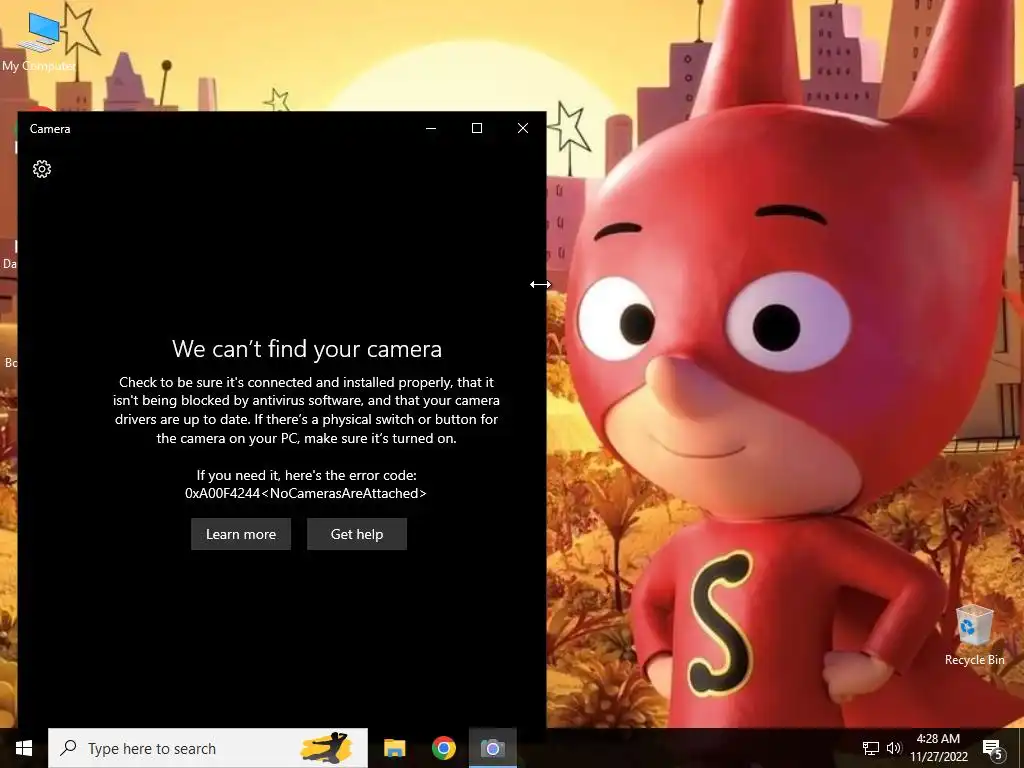Open File Explorer from the taskbar
This screenshot has width=1024, height=768.
(x=394, y=748)
